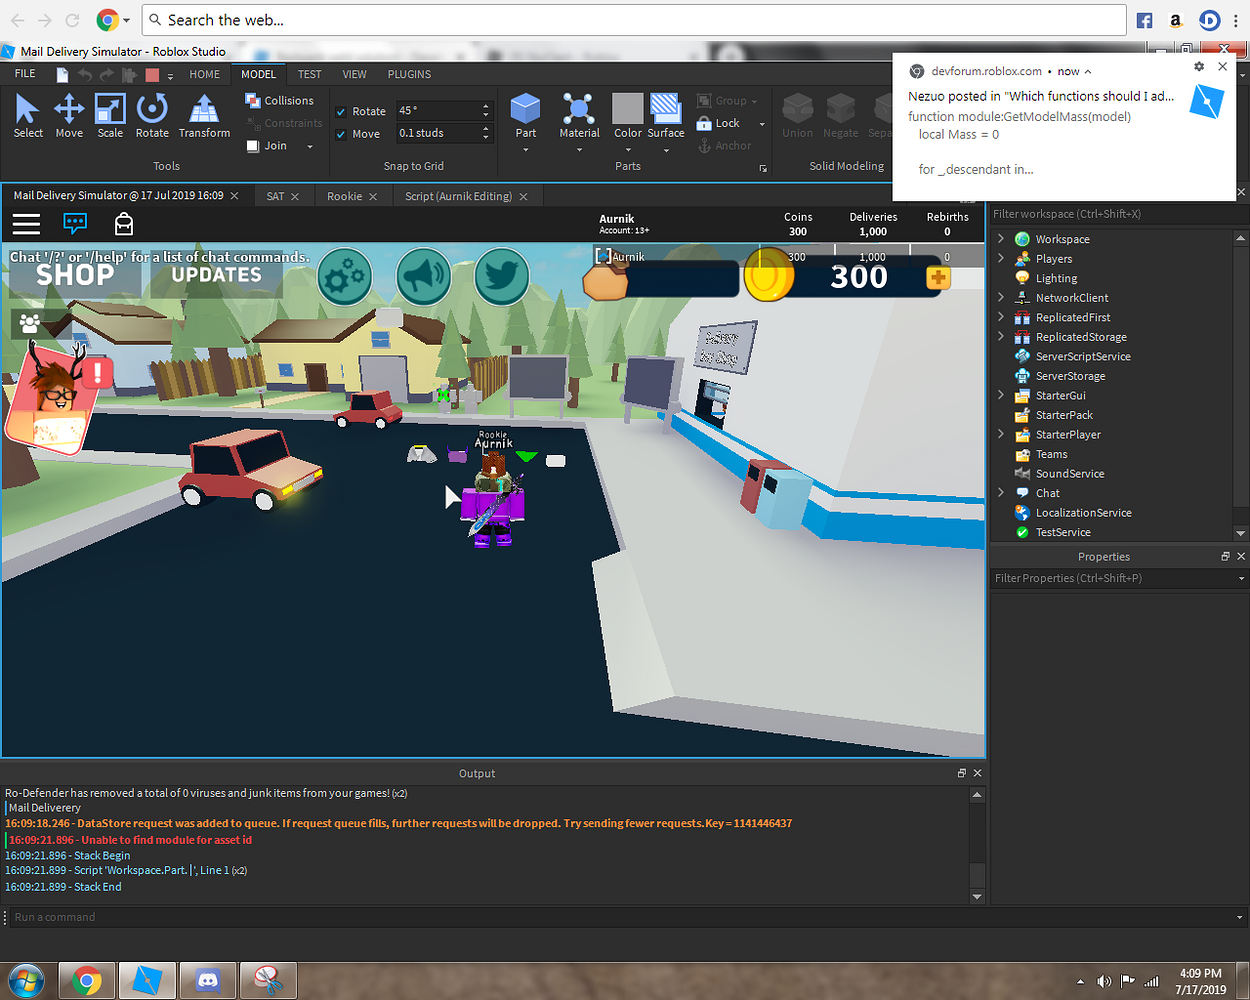Click the yellow plus coins button

(938, 278)
